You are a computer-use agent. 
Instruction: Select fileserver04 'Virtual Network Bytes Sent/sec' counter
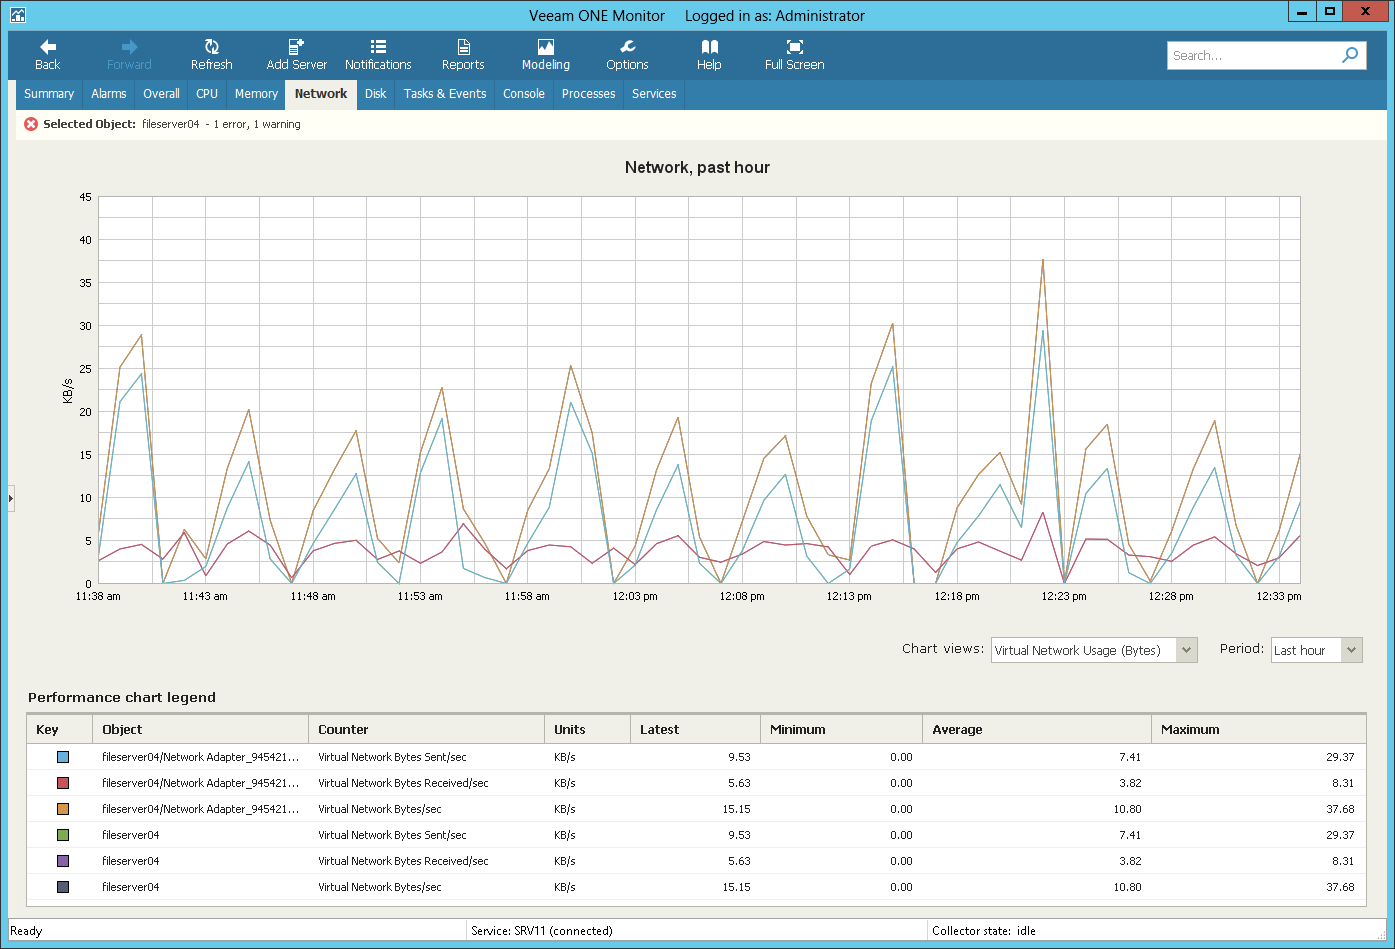tap(392, 835)
